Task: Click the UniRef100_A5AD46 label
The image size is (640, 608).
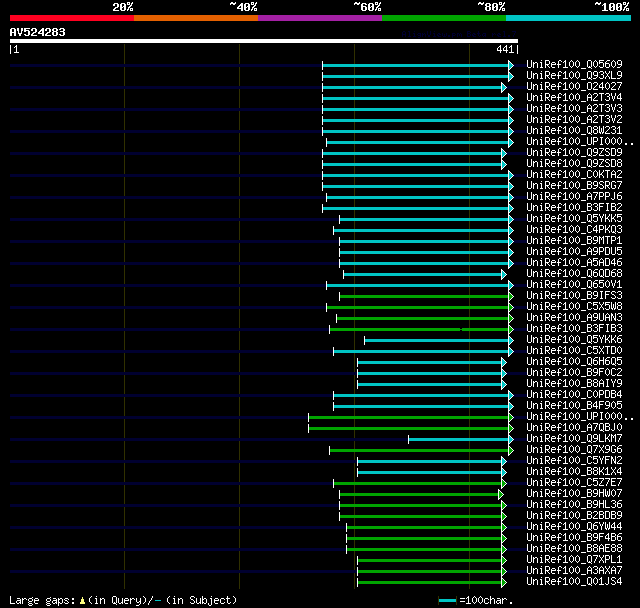Action: click(574, 263)
